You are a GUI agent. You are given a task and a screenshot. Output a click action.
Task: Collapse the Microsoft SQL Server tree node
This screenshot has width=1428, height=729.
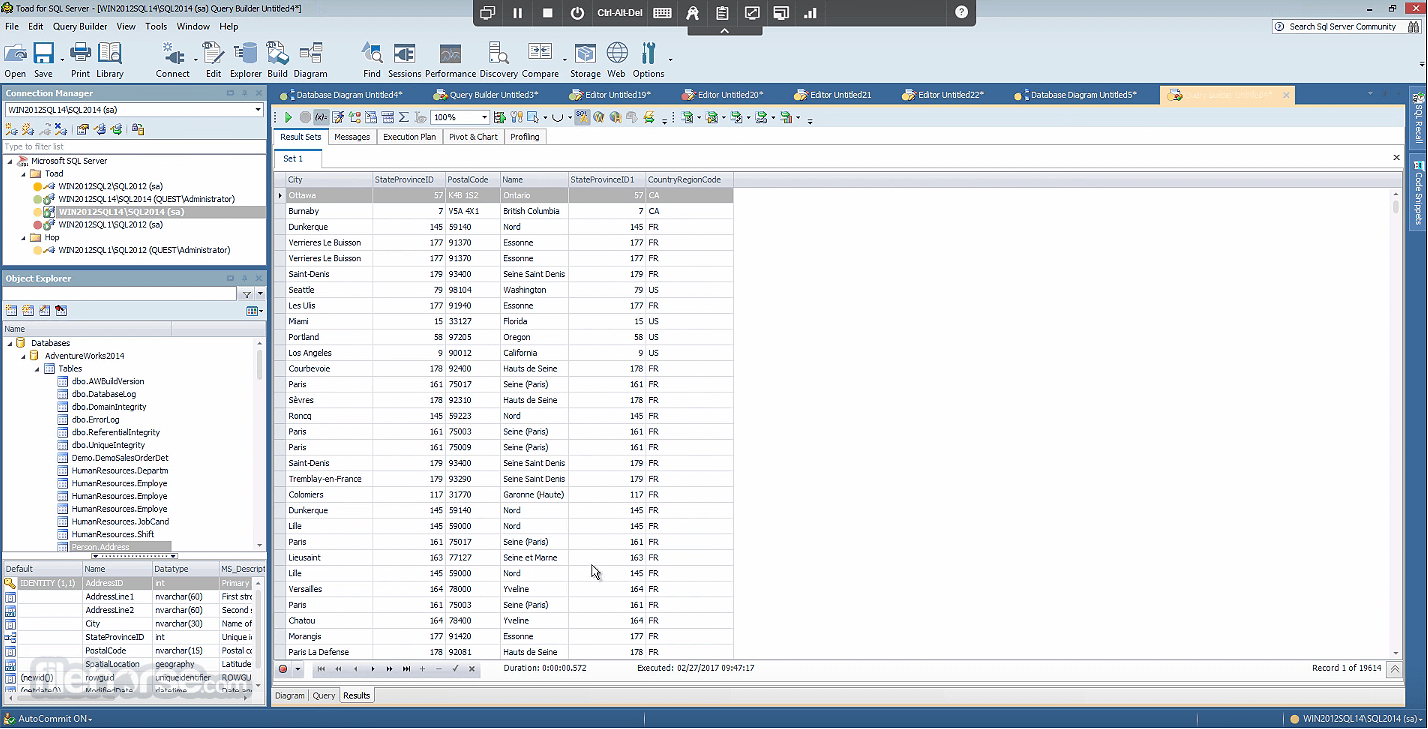pos(10,161)
